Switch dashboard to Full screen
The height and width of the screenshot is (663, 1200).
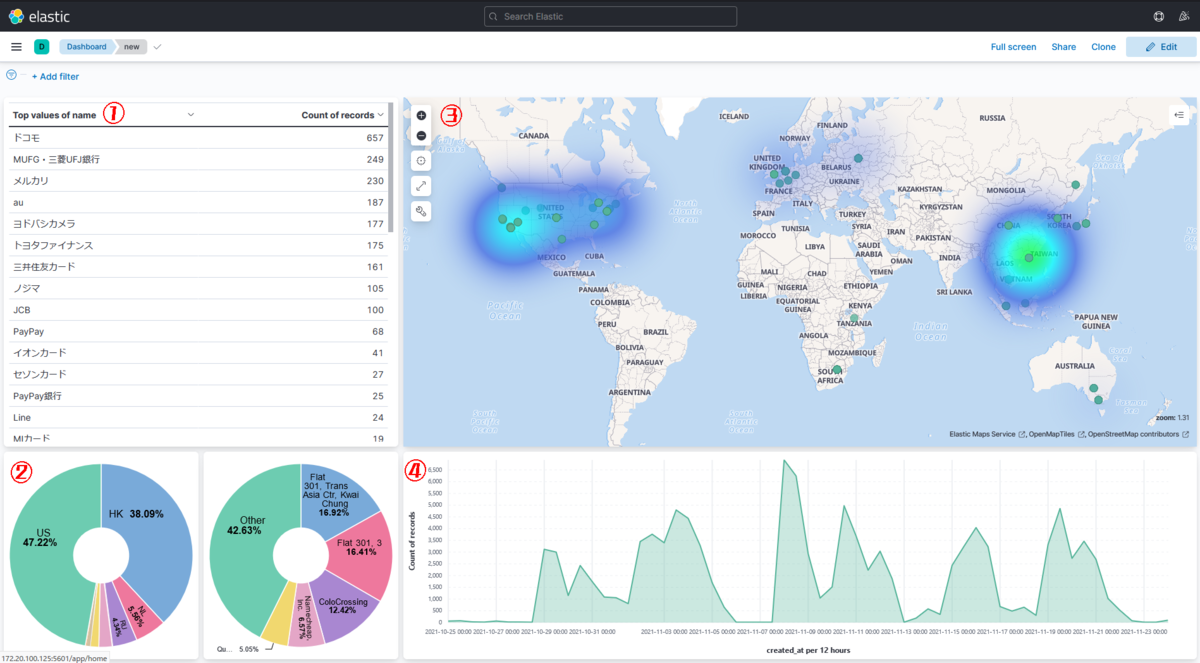(x=1013, y=47)
